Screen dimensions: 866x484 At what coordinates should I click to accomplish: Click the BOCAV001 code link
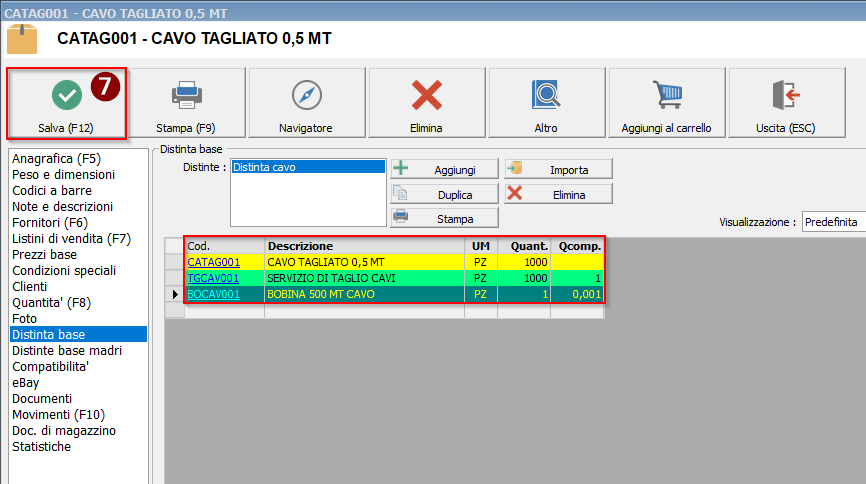point(213,294)
